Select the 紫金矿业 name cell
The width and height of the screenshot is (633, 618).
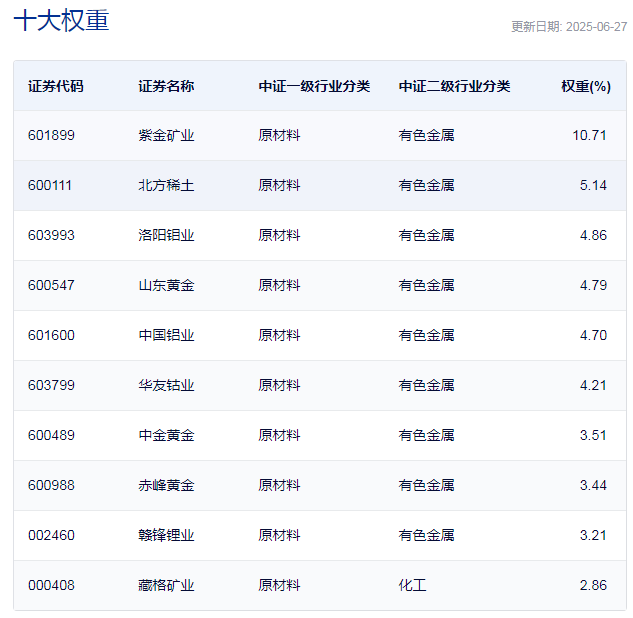coord(166,135)
